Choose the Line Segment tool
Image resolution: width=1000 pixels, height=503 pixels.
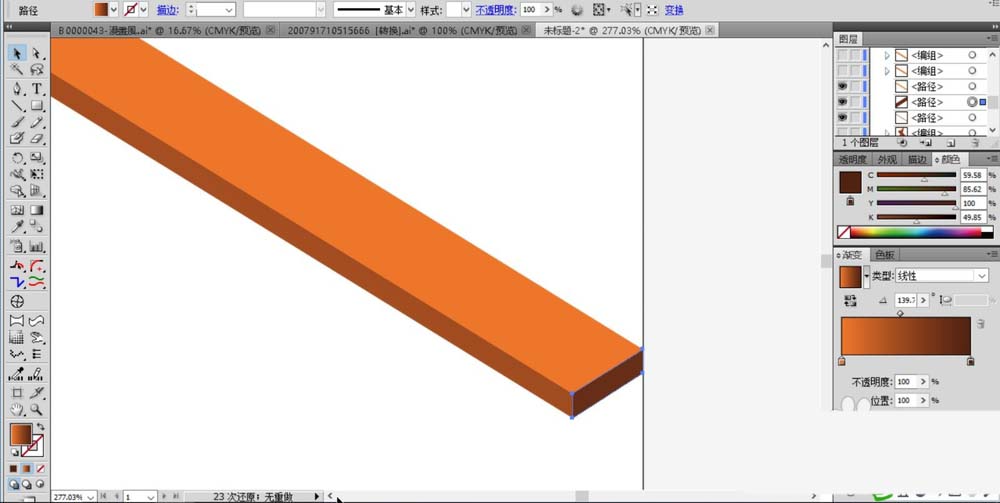click(17, 106)
